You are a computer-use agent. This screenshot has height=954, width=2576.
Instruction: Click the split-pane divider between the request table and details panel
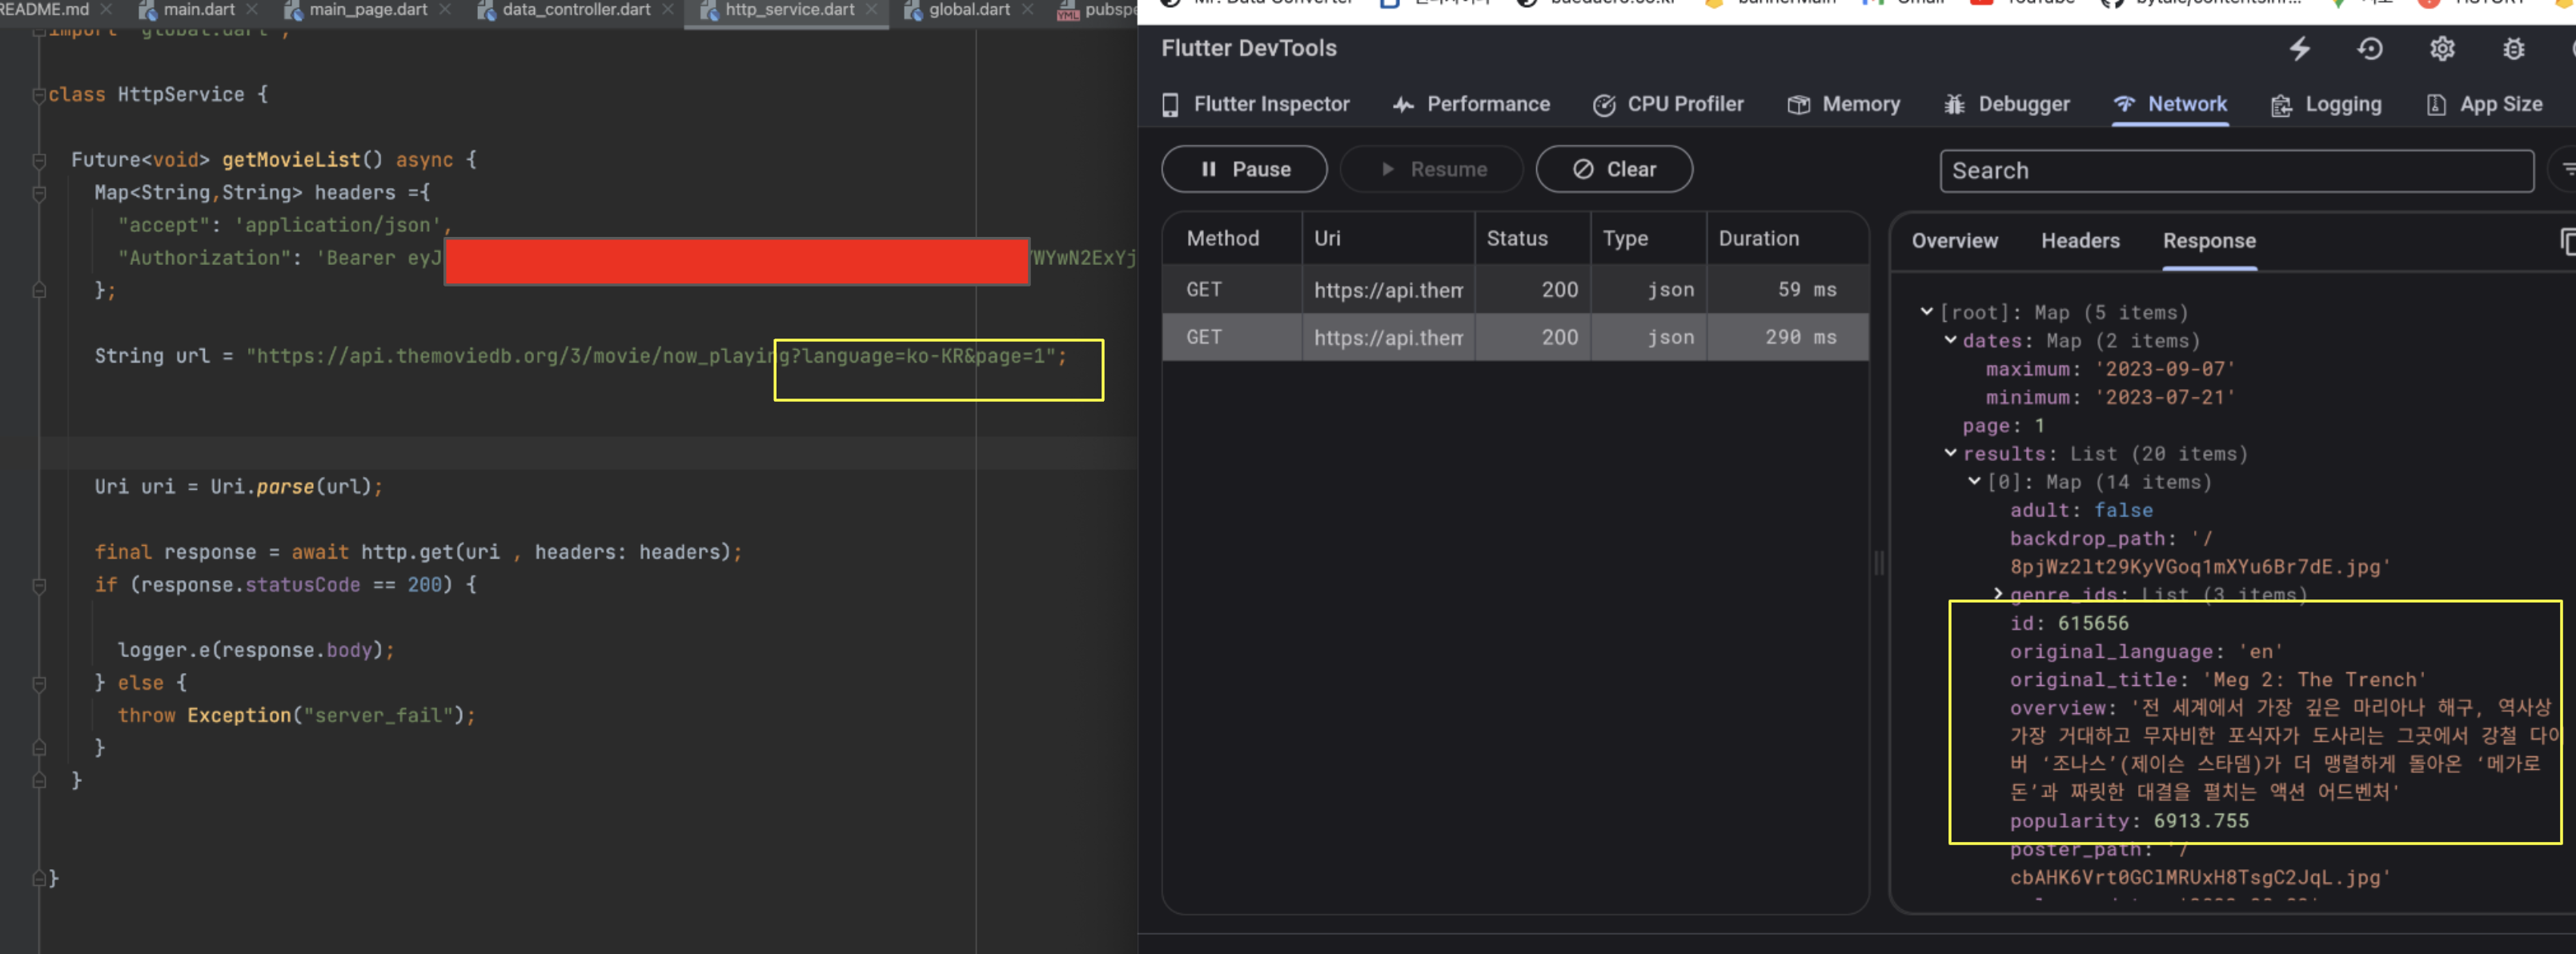click(1879, 563)
